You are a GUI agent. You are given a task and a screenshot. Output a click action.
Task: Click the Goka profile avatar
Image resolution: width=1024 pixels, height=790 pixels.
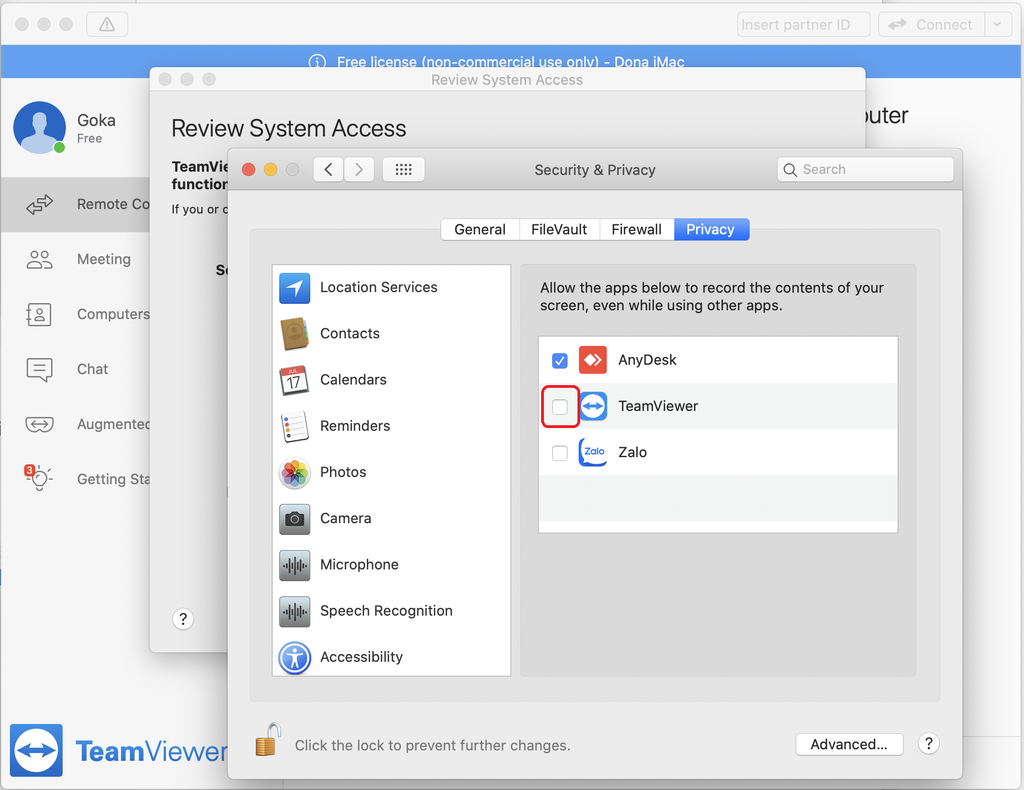click(x=40, y=127)
